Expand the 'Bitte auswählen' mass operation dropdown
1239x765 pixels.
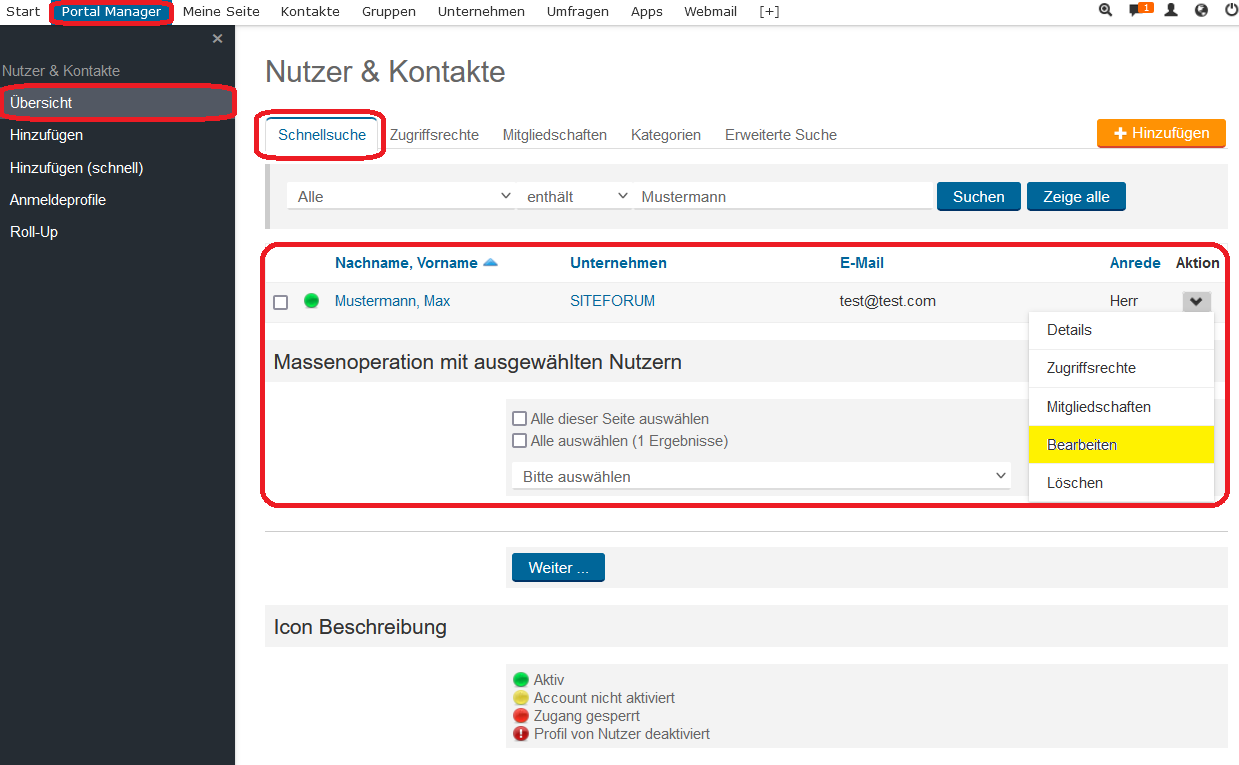point(761,477)
